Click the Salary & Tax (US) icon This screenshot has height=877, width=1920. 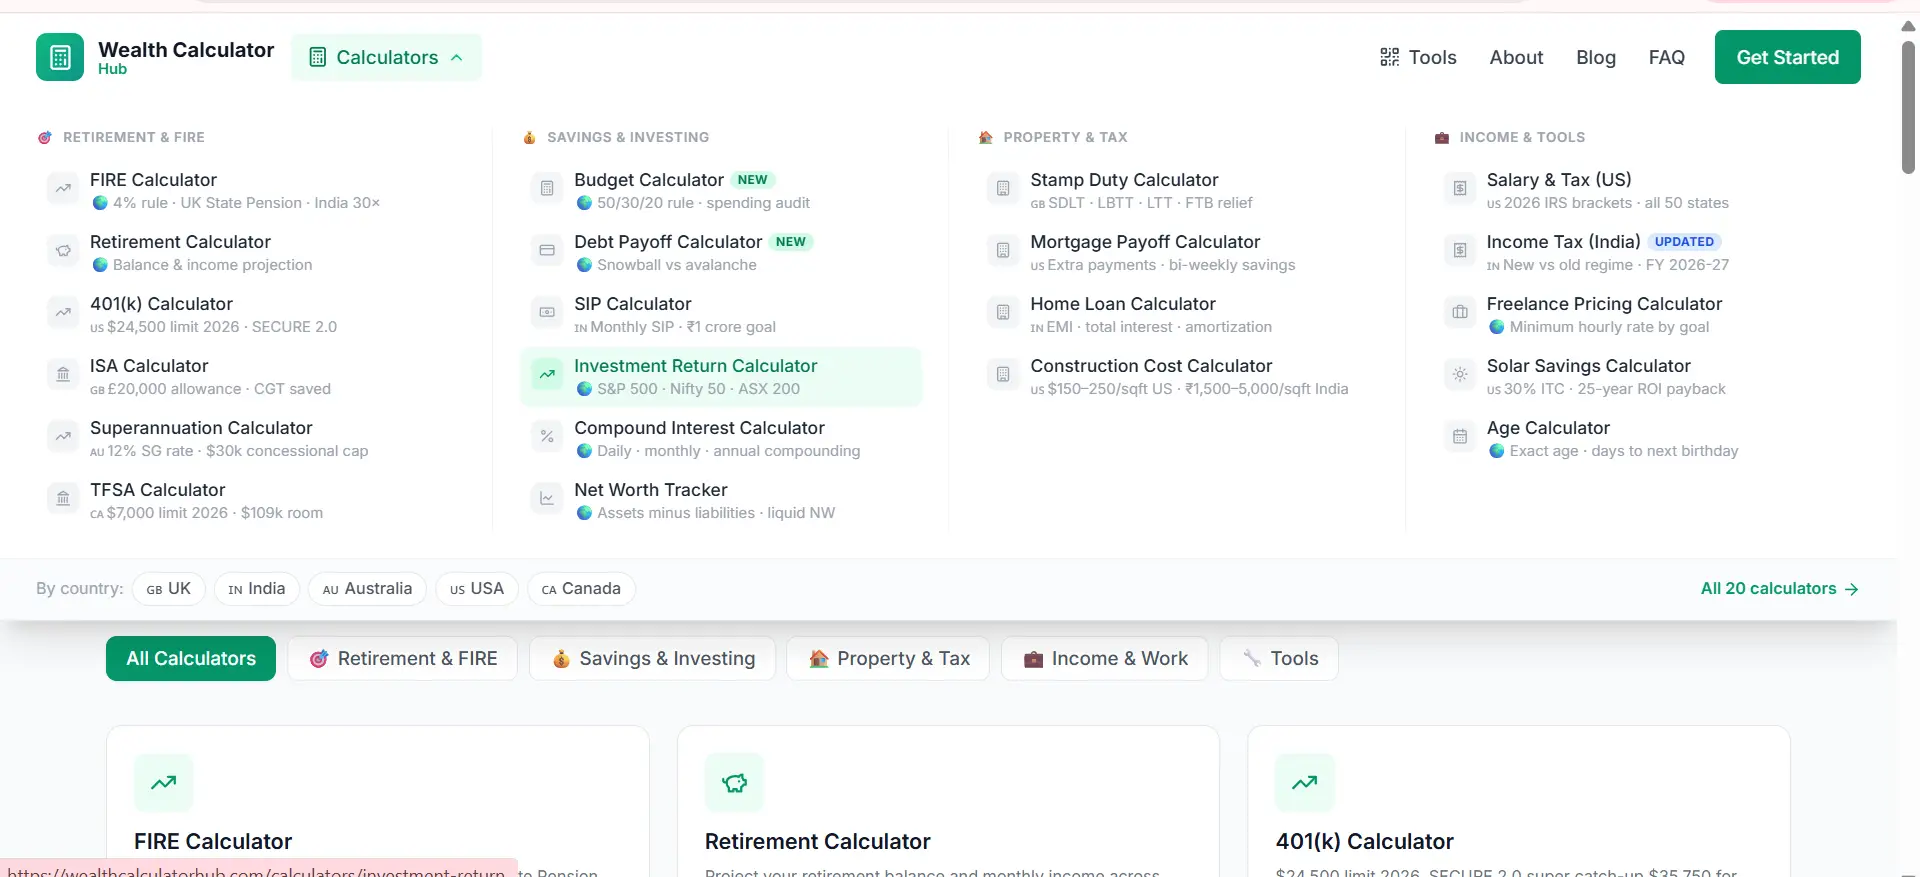1460,189
